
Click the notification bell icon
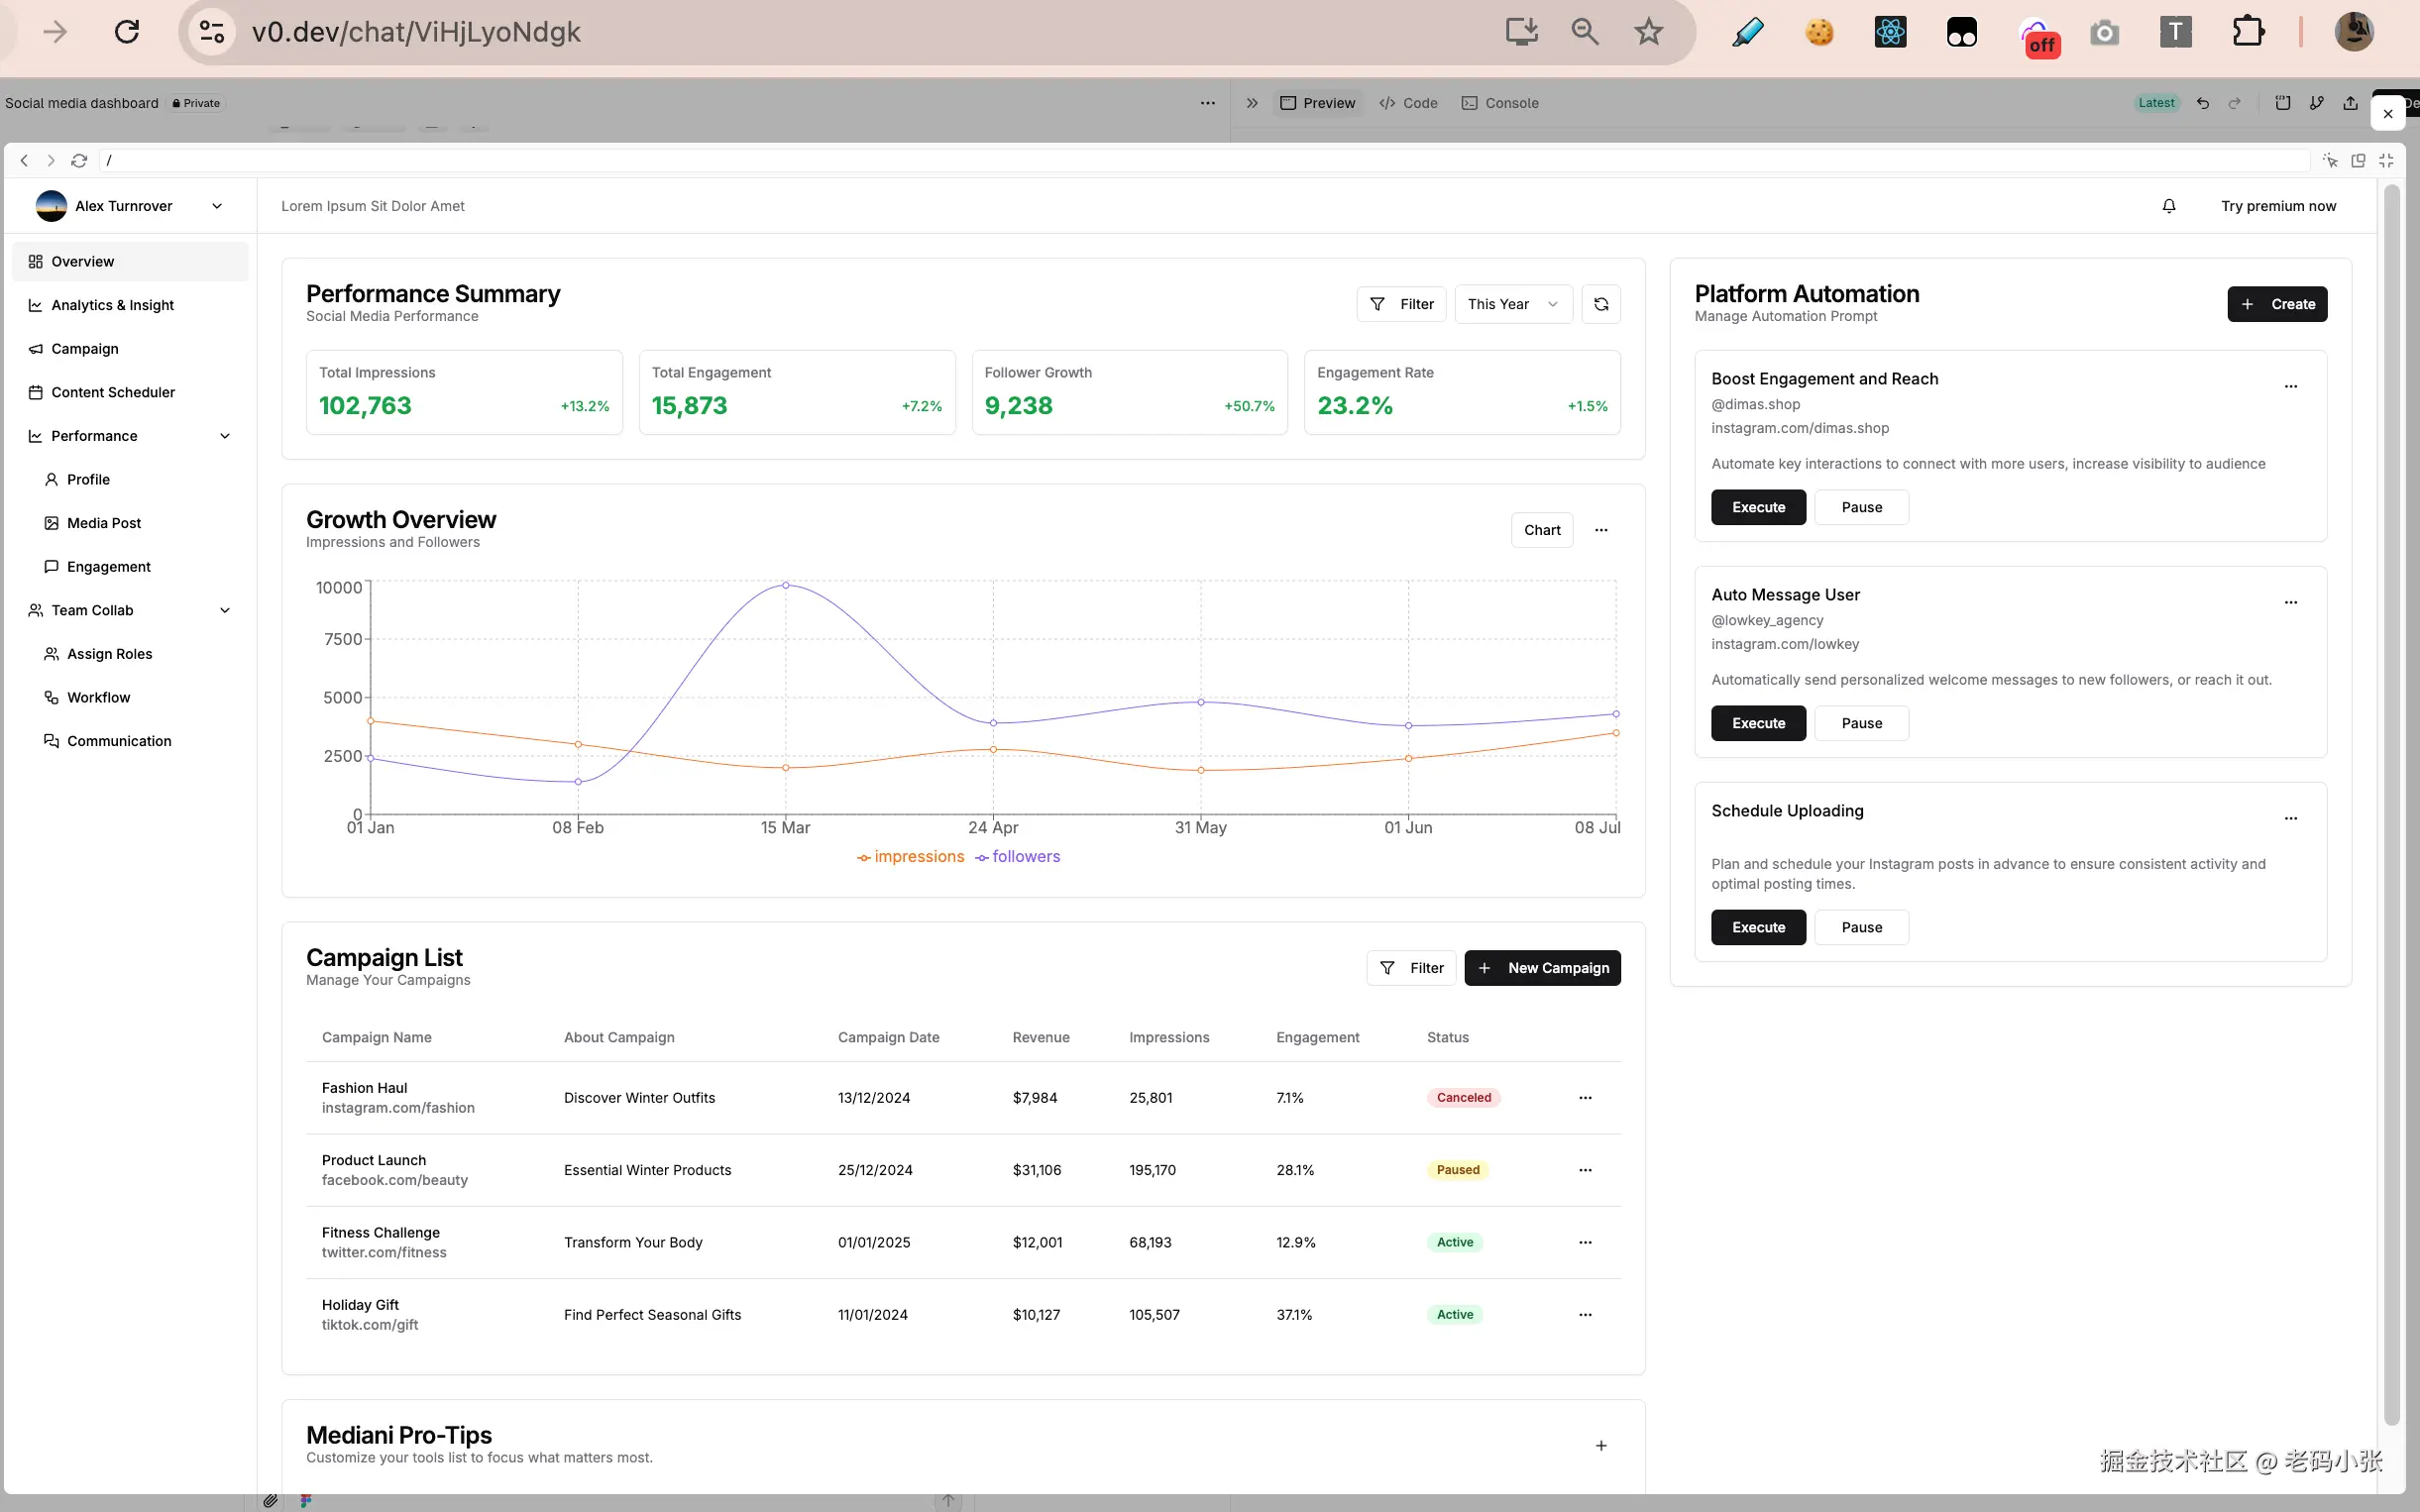click(x=2168, y=206)
